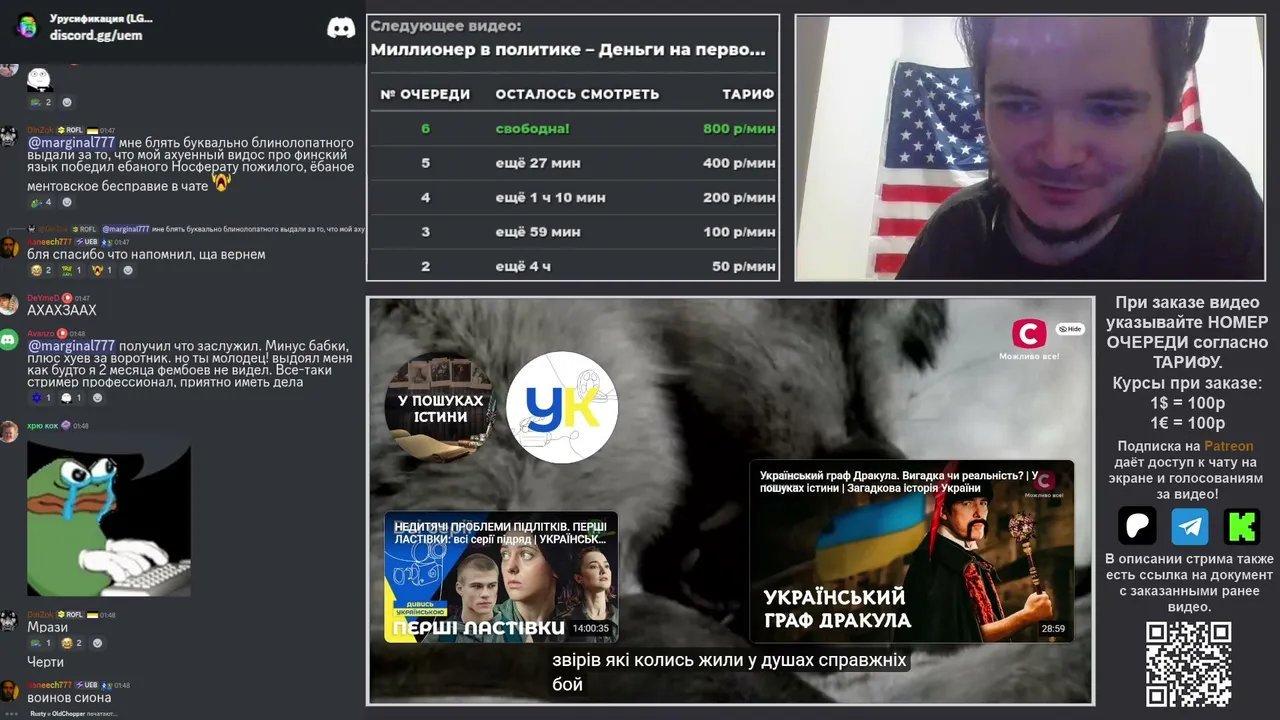The height and width of the screenshot is (720, 1280).
Task: Add reaction under the top sticker message
Action: [67, 102]
